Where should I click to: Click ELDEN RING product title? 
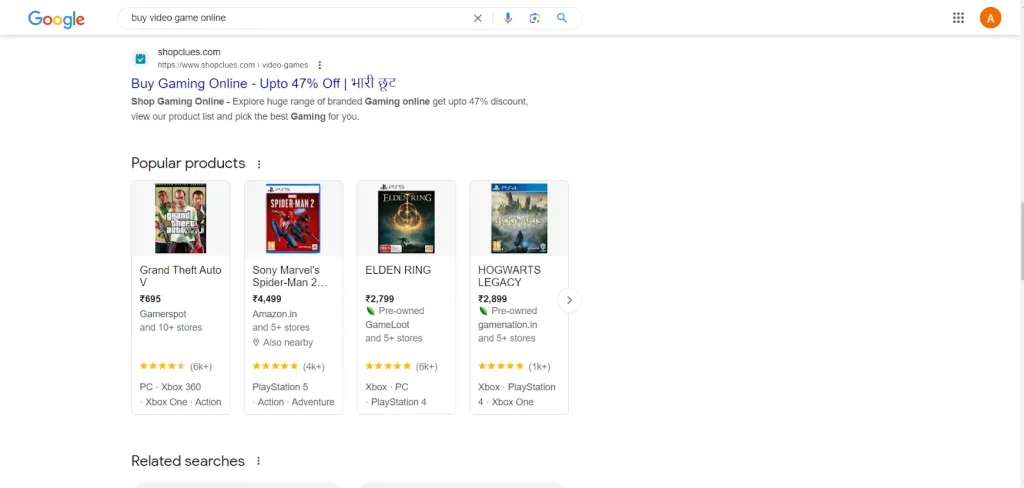pos(398,270)
